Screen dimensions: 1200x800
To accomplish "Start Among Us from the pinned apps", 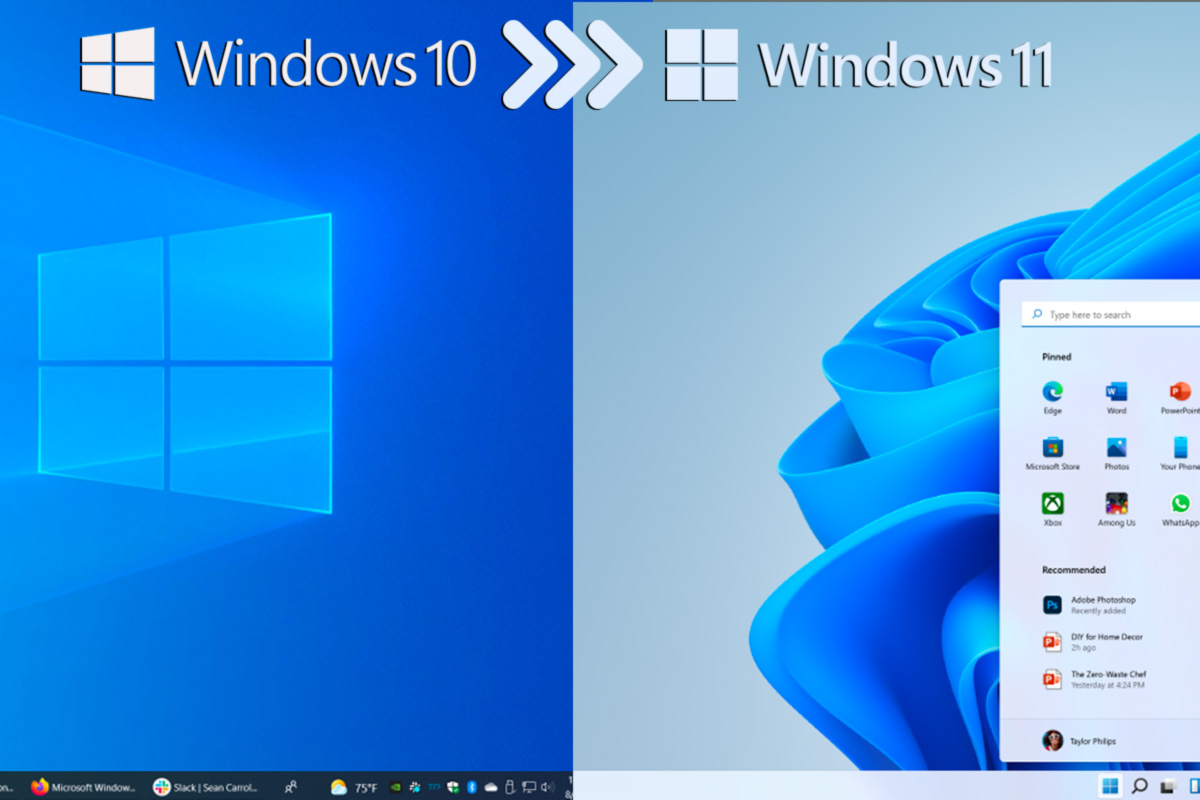I will tap(1116, 503).
